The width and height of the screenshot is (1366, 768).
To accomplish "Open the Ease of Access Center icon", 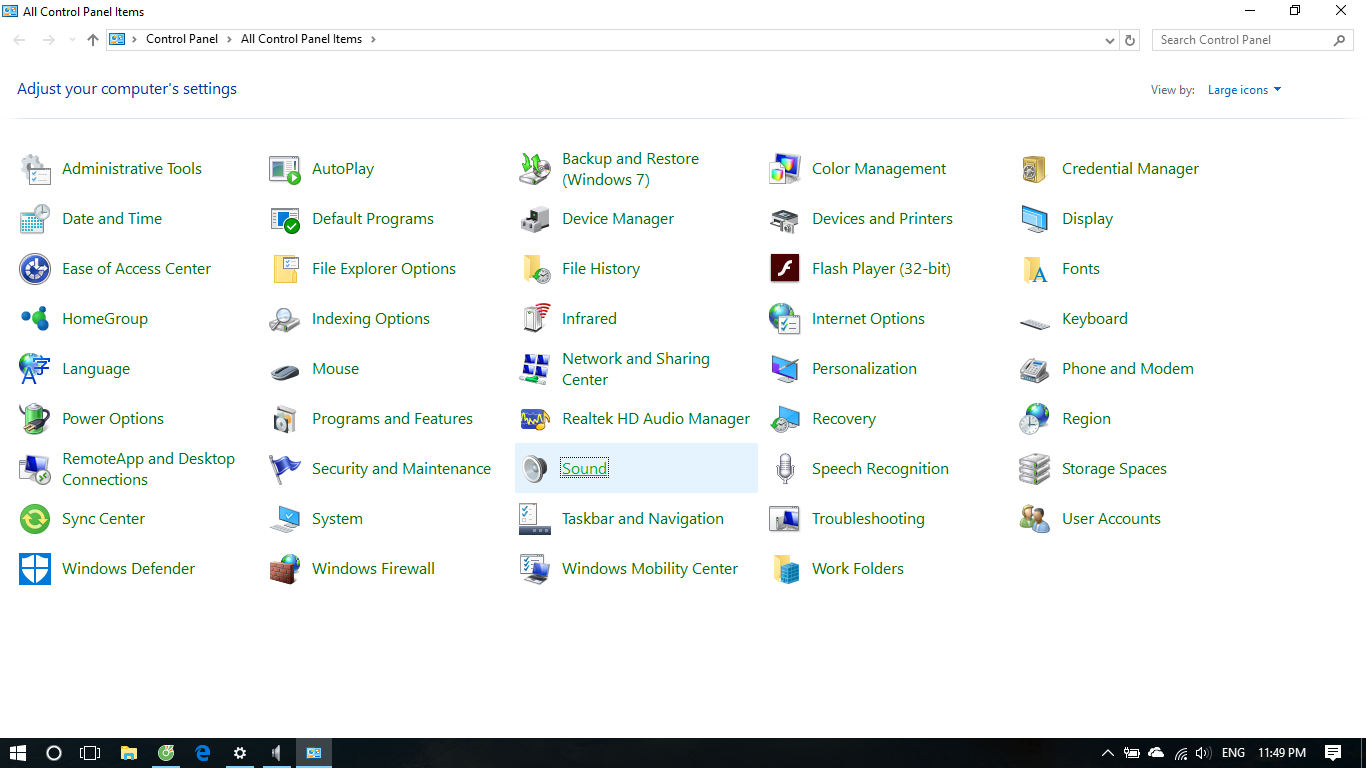I will 35,269.
